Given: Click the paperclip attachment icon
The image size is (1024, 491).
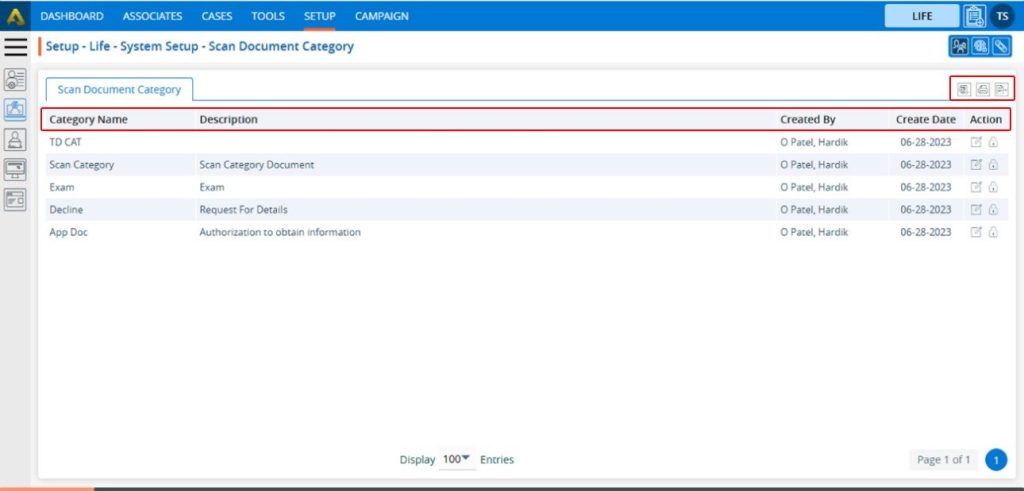Looking at the screenshot, I should point(1001,46).
